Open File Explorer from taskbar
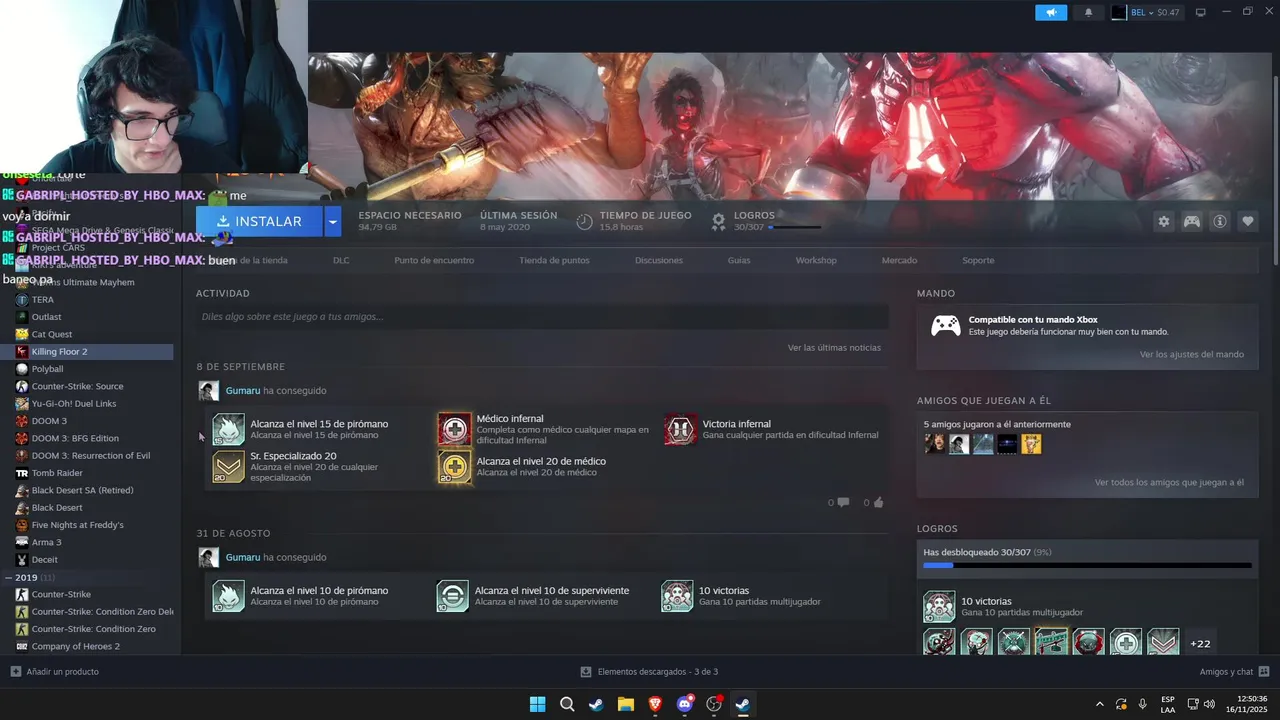 (625, 704)
